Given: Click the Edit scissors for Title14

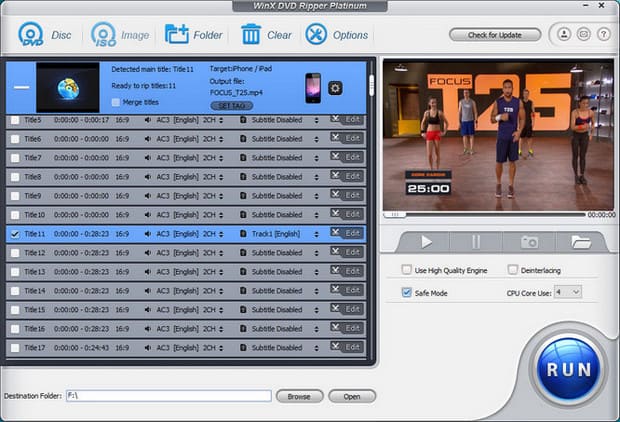Looking at the screenshot, I should point(347,290).
